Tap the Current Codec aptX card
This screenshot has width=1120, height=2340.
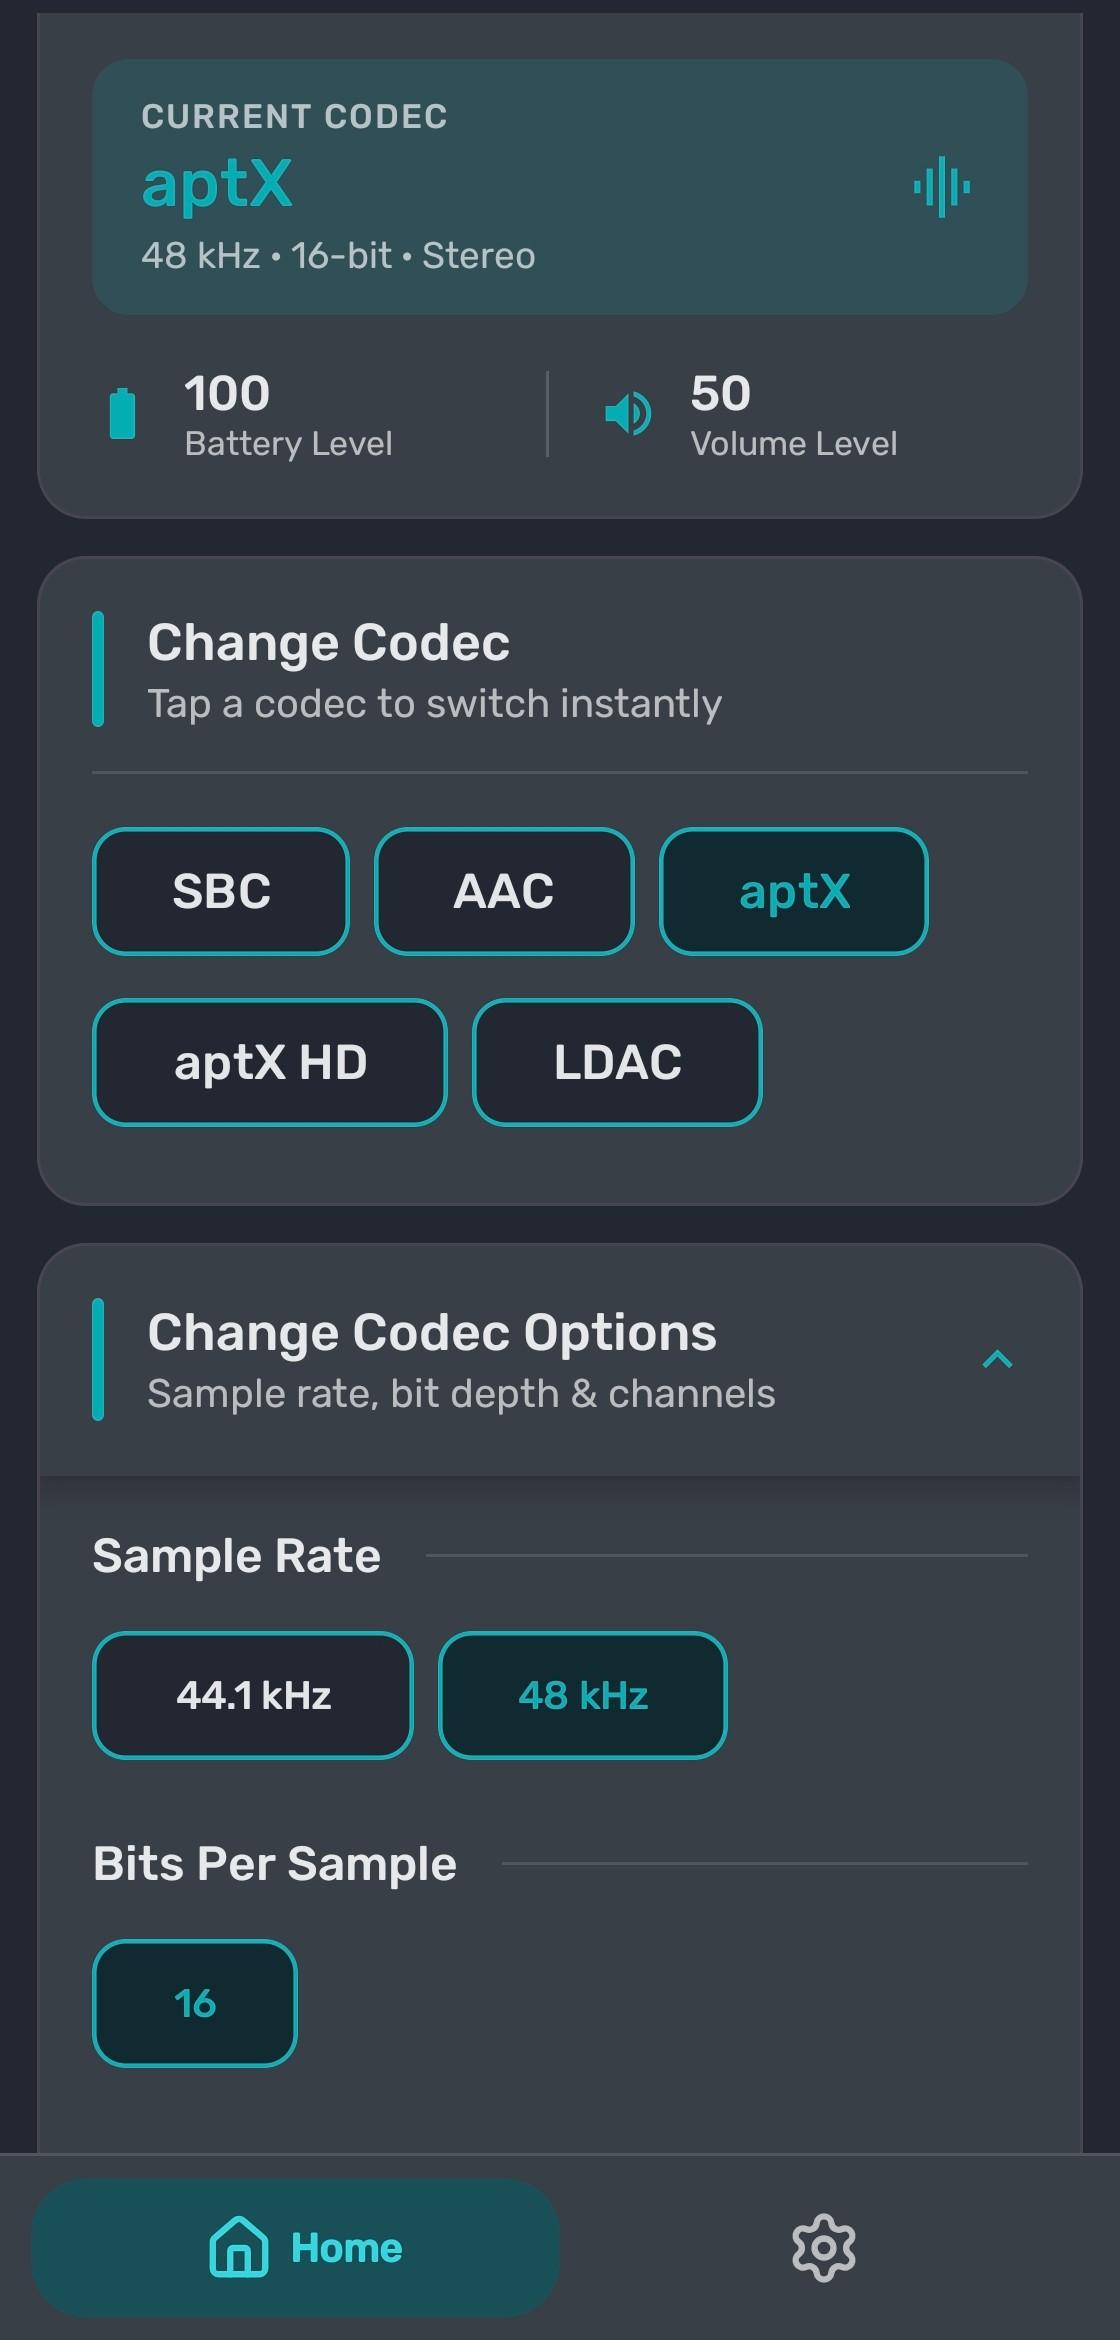click(560, 187)
